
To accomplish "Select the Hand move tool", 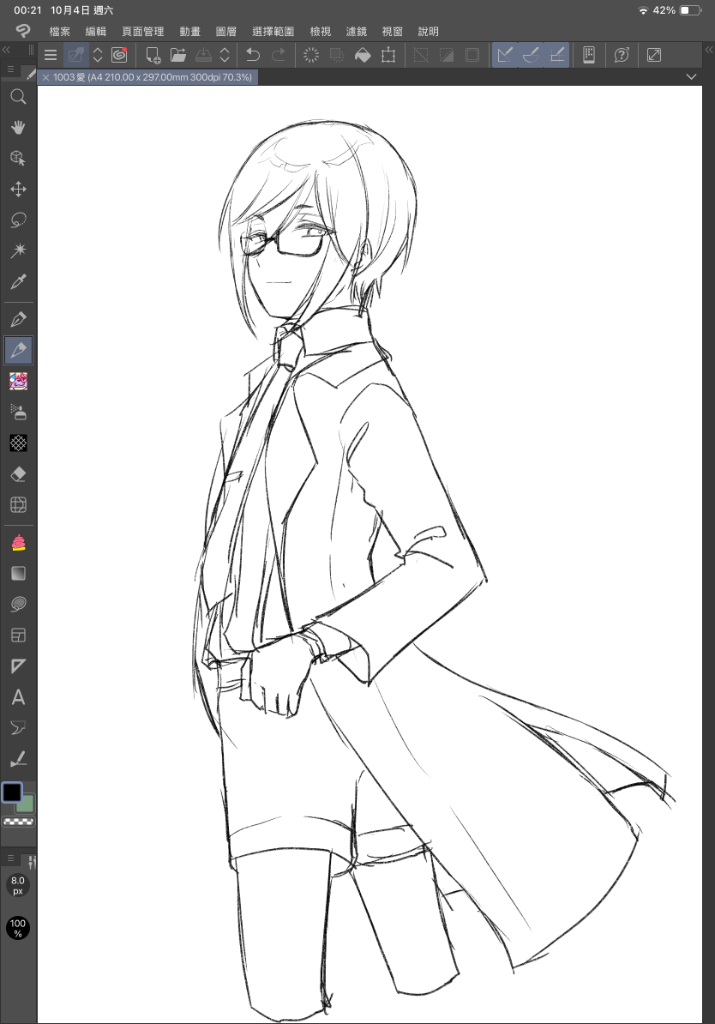I will point(18,127).
